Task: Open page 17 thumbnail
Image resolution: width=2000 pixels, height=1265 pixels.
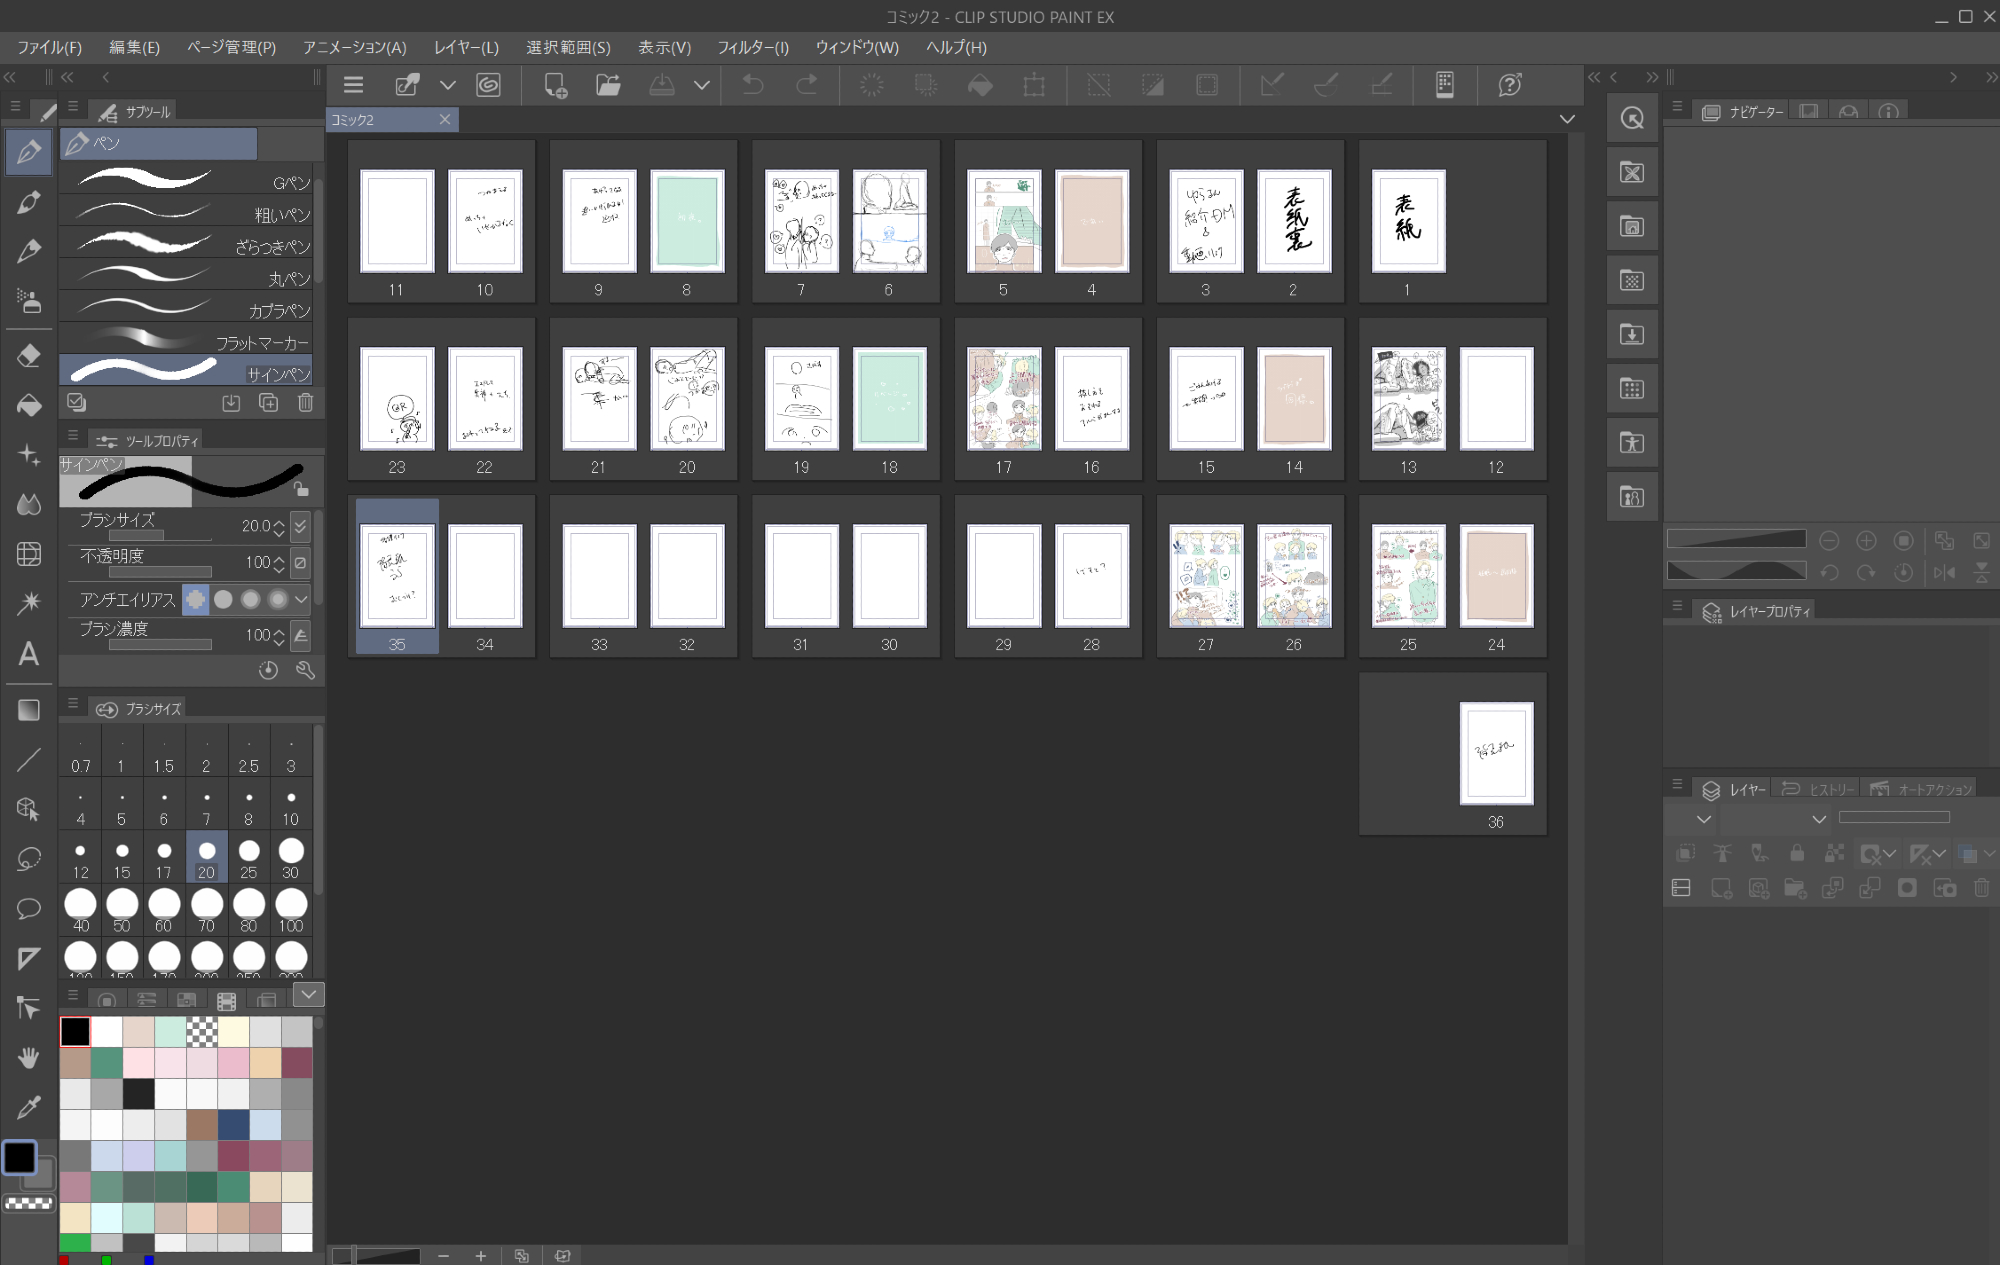Action: pos(1003,399)
